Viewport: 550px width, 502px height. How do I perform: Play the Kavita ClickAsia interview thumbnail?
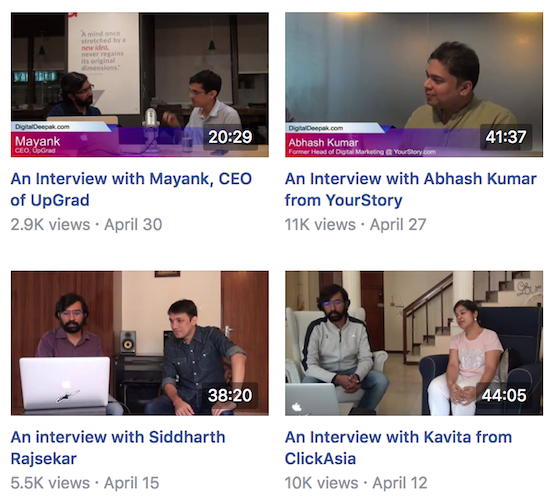(414, 343)
